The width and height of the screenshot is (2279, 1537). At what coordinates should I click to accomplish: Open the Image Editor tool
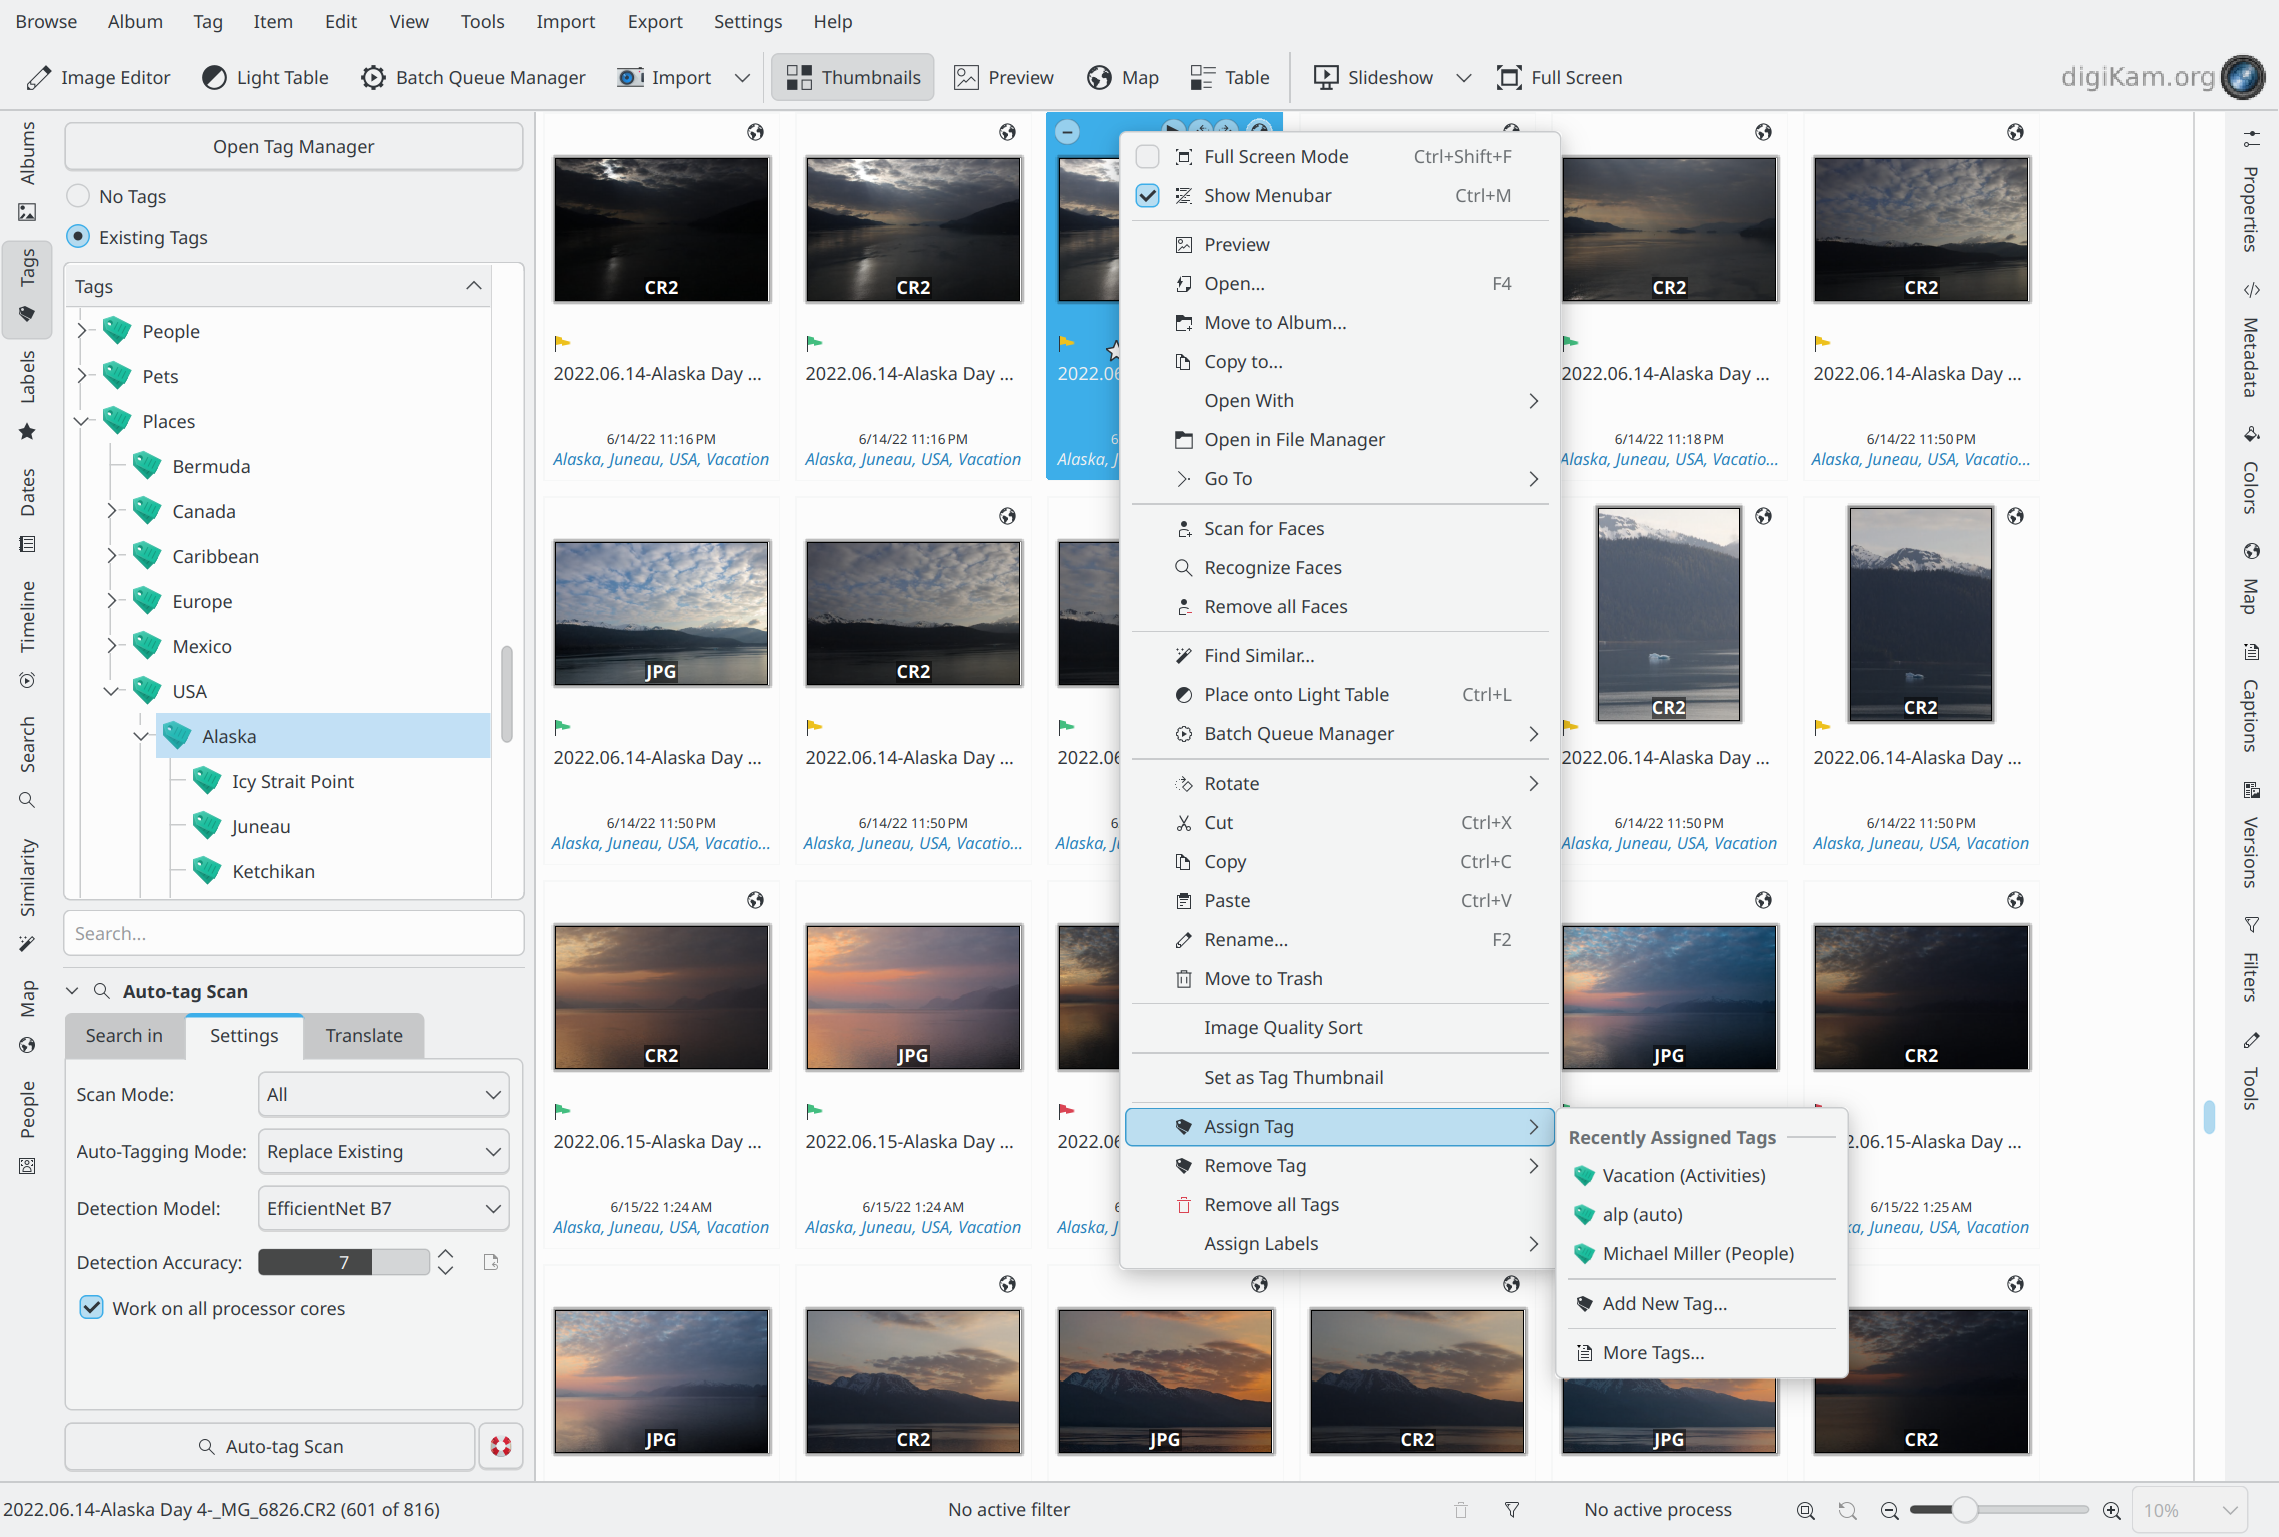pyautogui.click(x=98, y=77)
